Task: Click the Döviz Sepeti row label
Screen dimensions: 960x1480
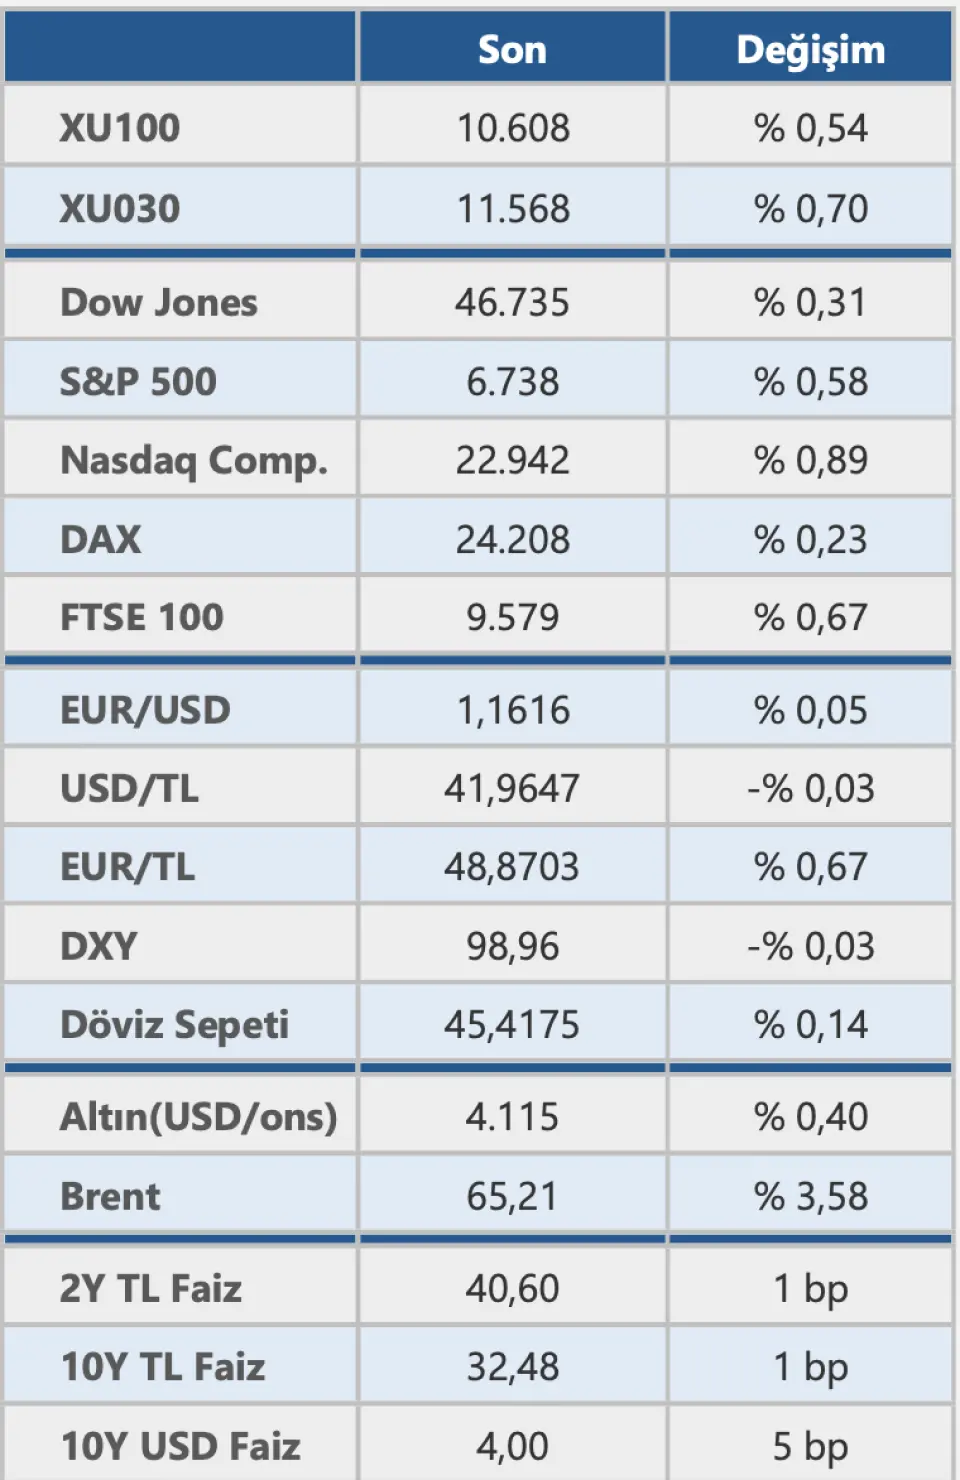Action: tap(175, 1025)
